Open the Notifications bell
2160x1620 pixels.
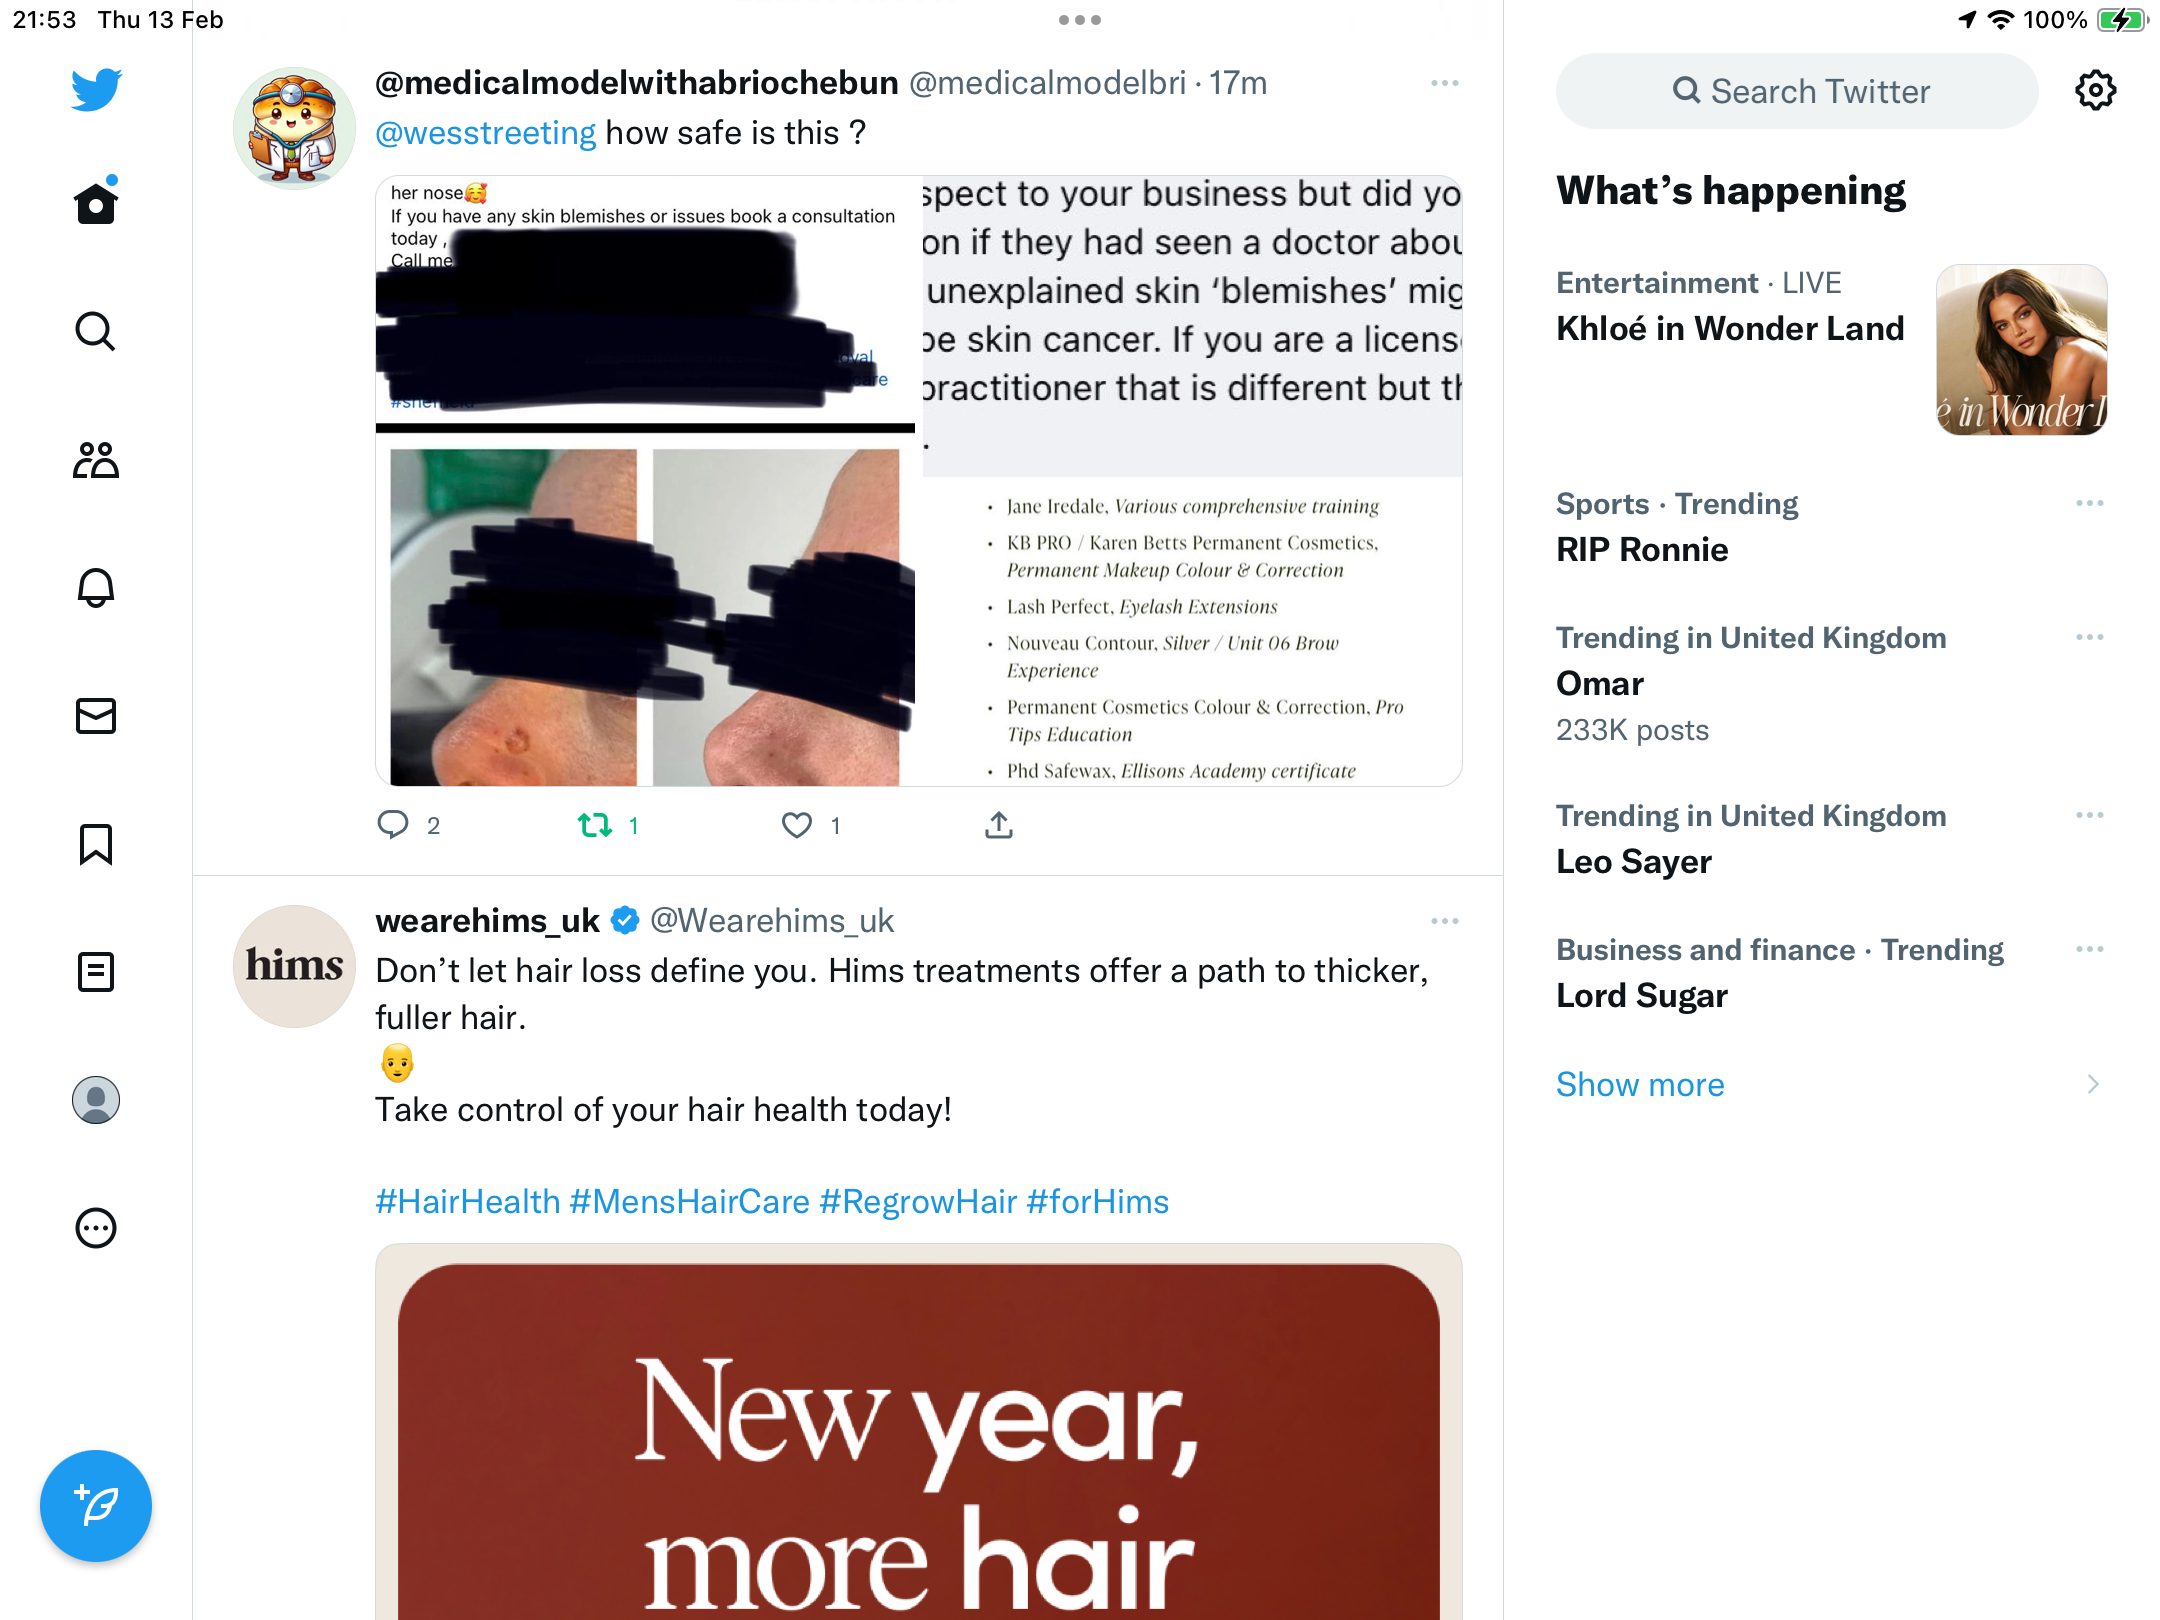click(x=96, y=588)
